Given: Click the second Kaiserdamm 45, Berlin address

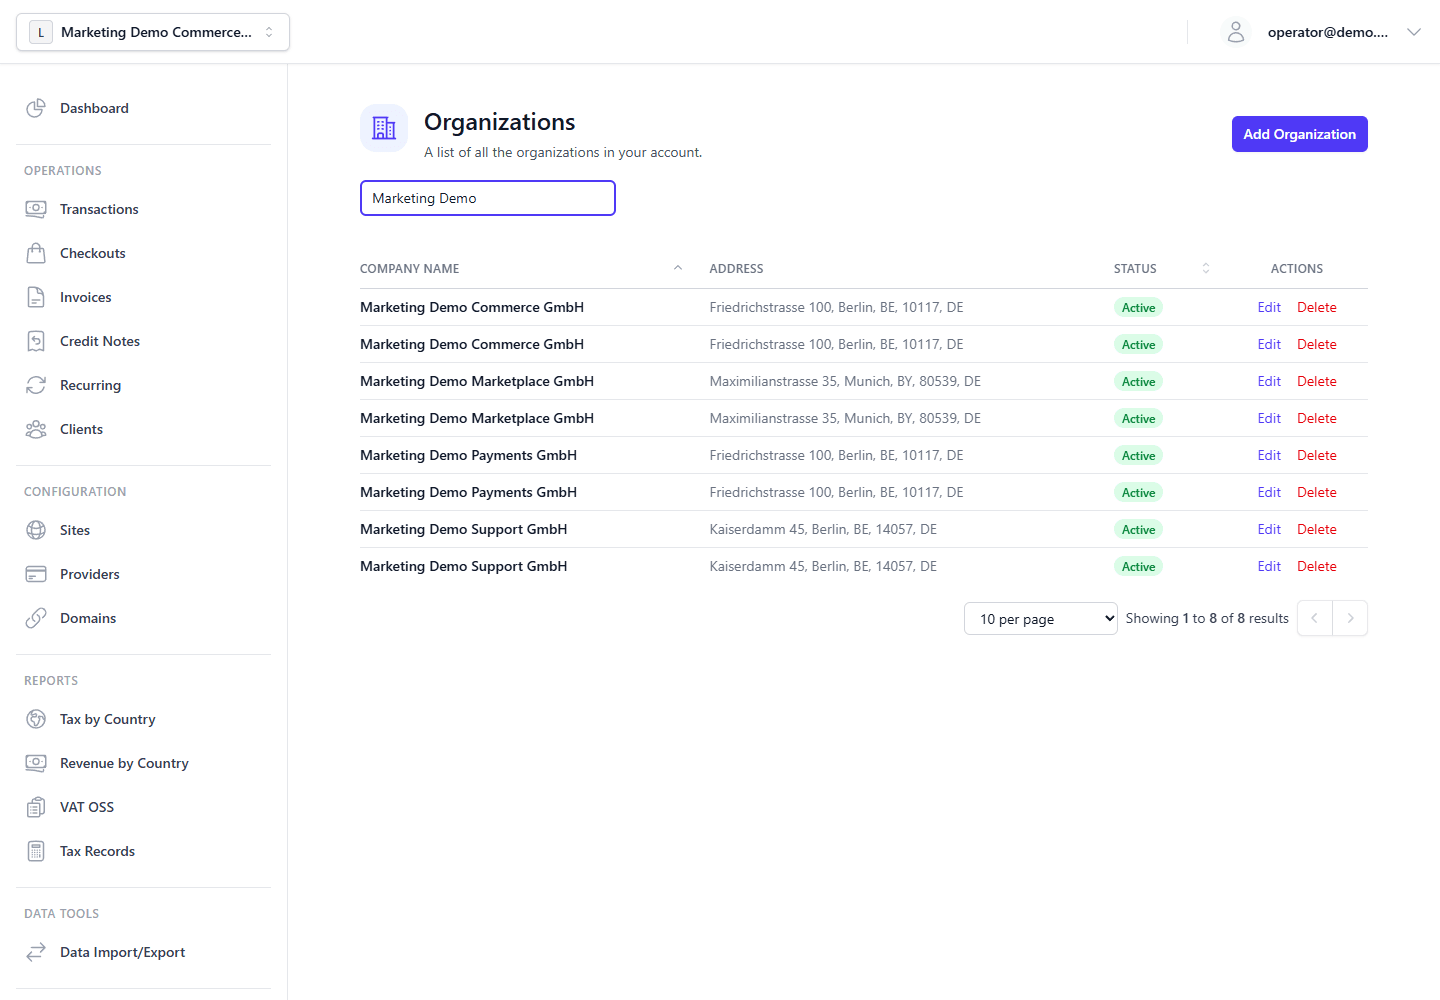Looking at the screenshot, I should (823, 566).
